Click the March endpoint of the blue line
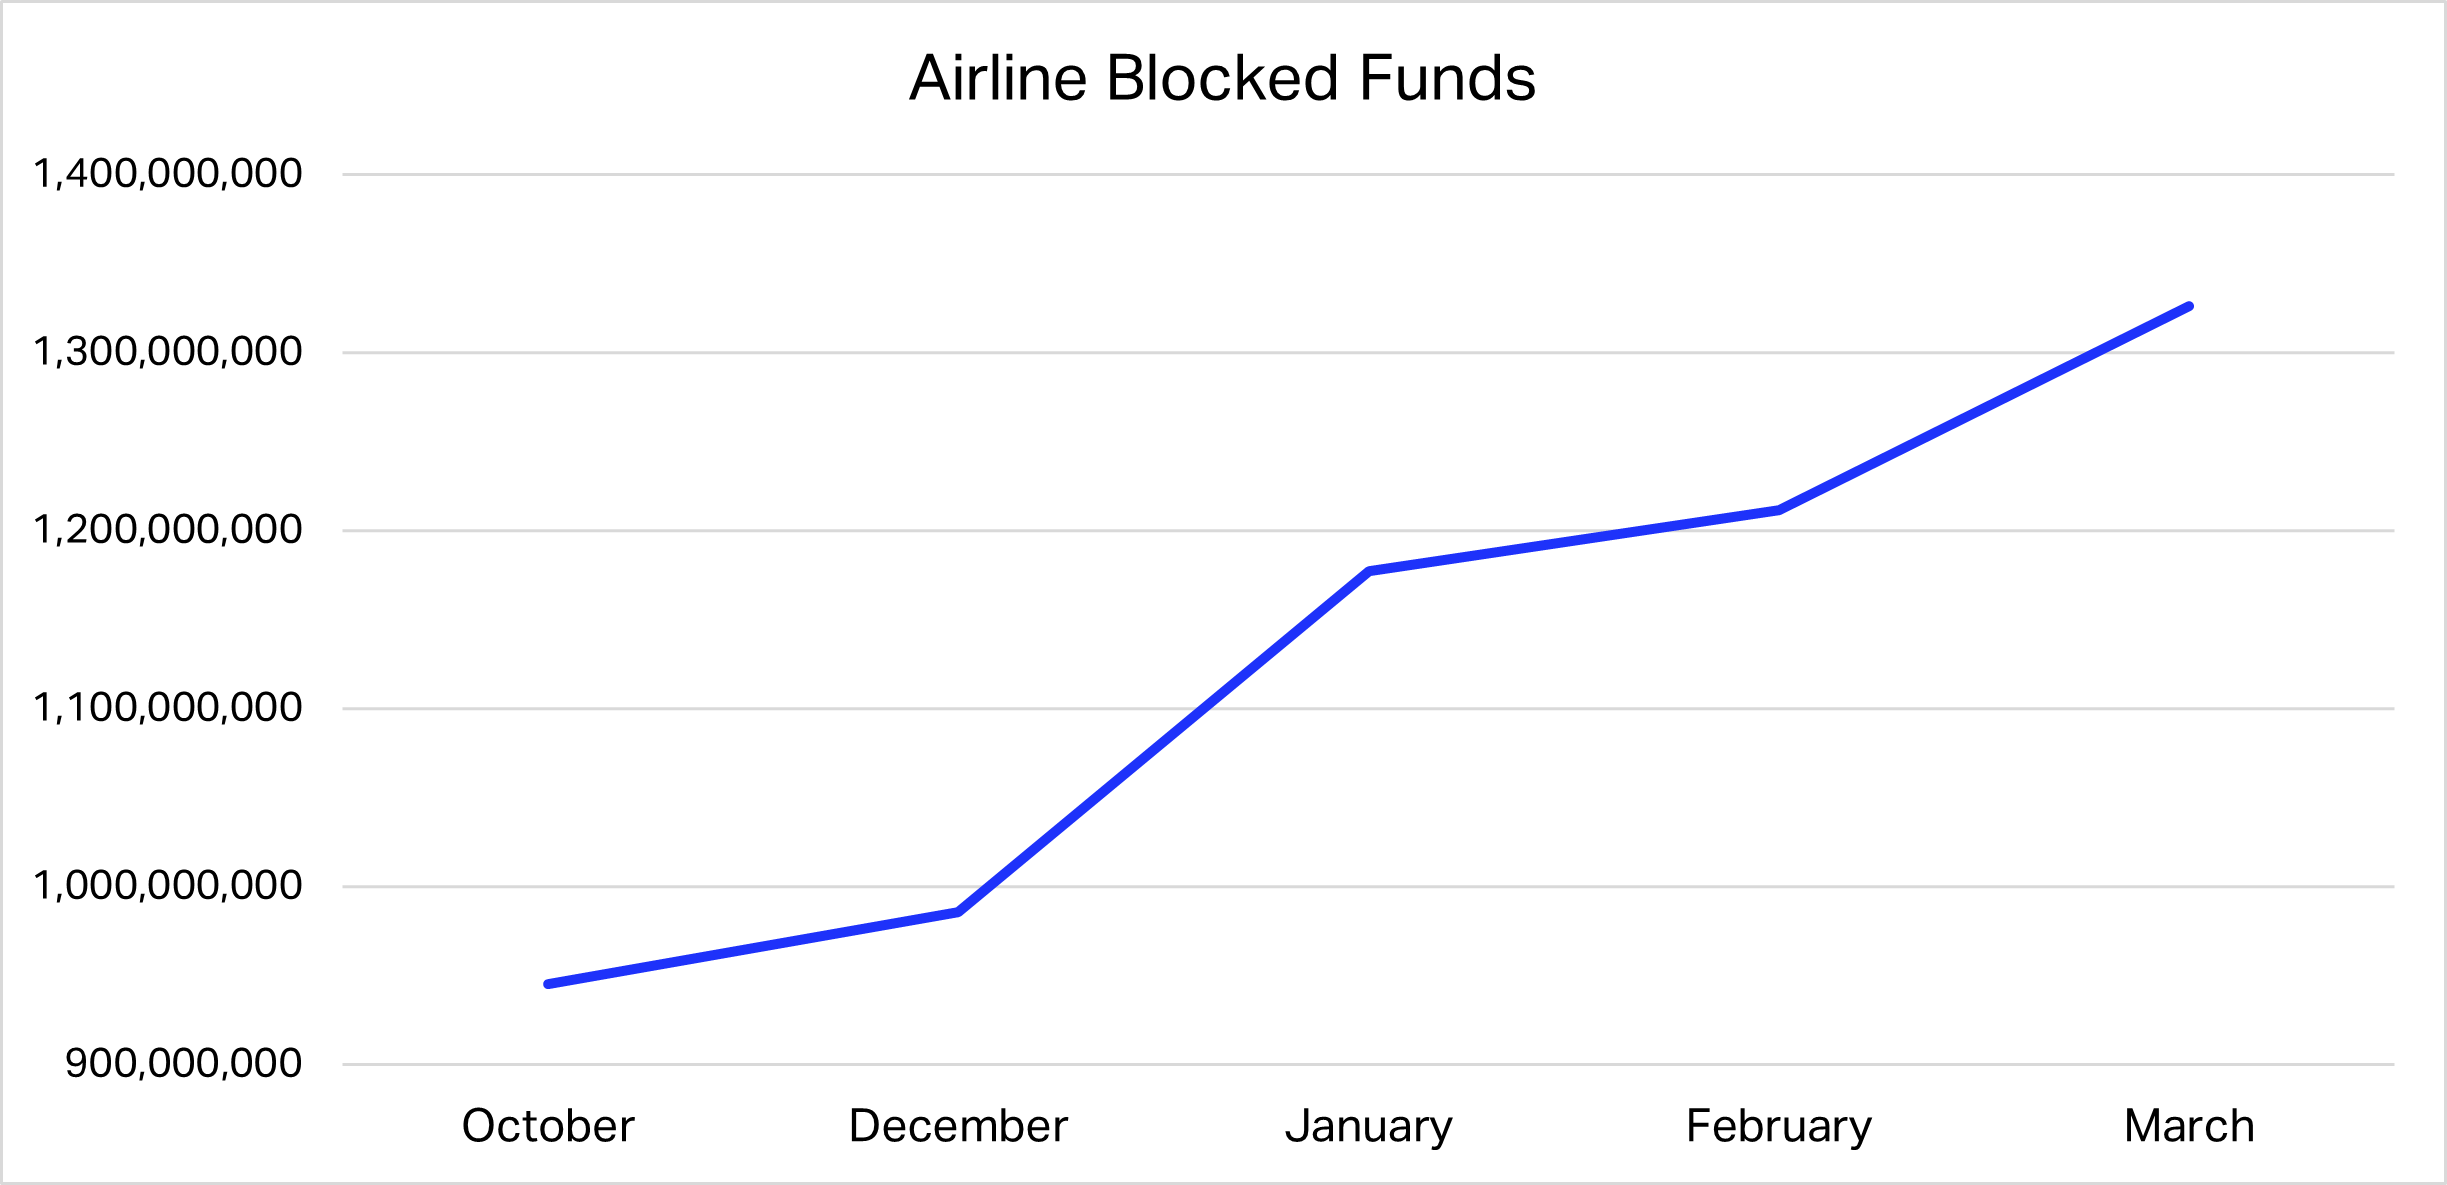This screenshot has width=2447, height=1185. pos(2189,306)
